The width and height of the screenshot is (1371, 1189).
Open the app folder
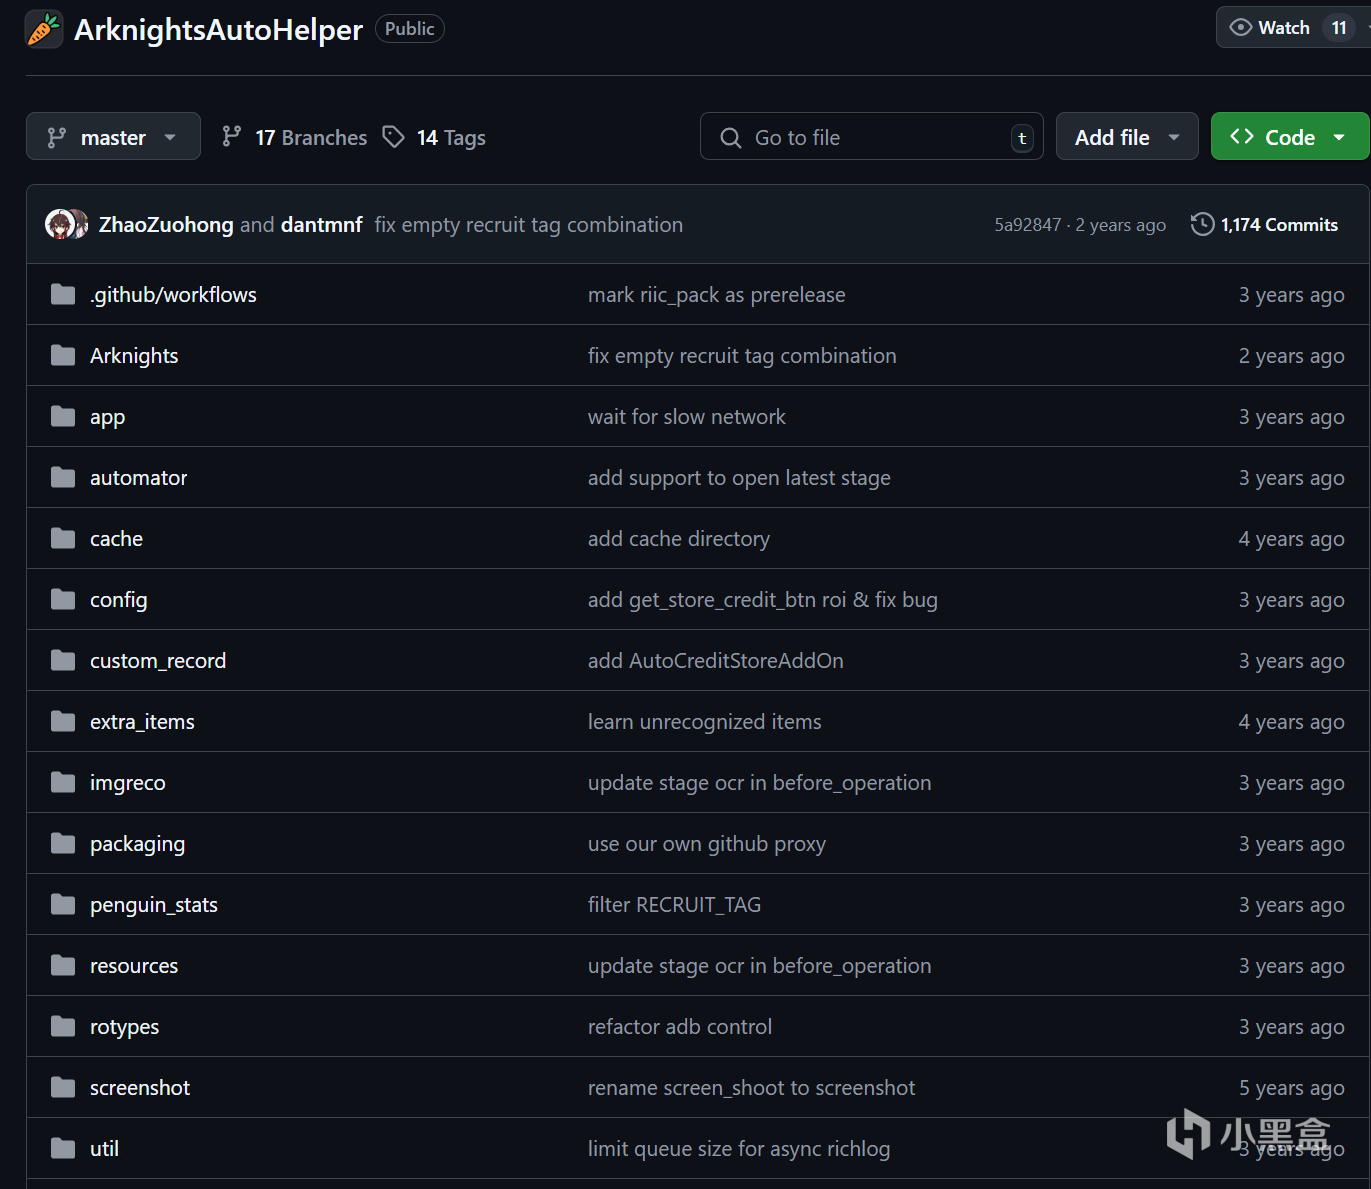coord(107,417)
